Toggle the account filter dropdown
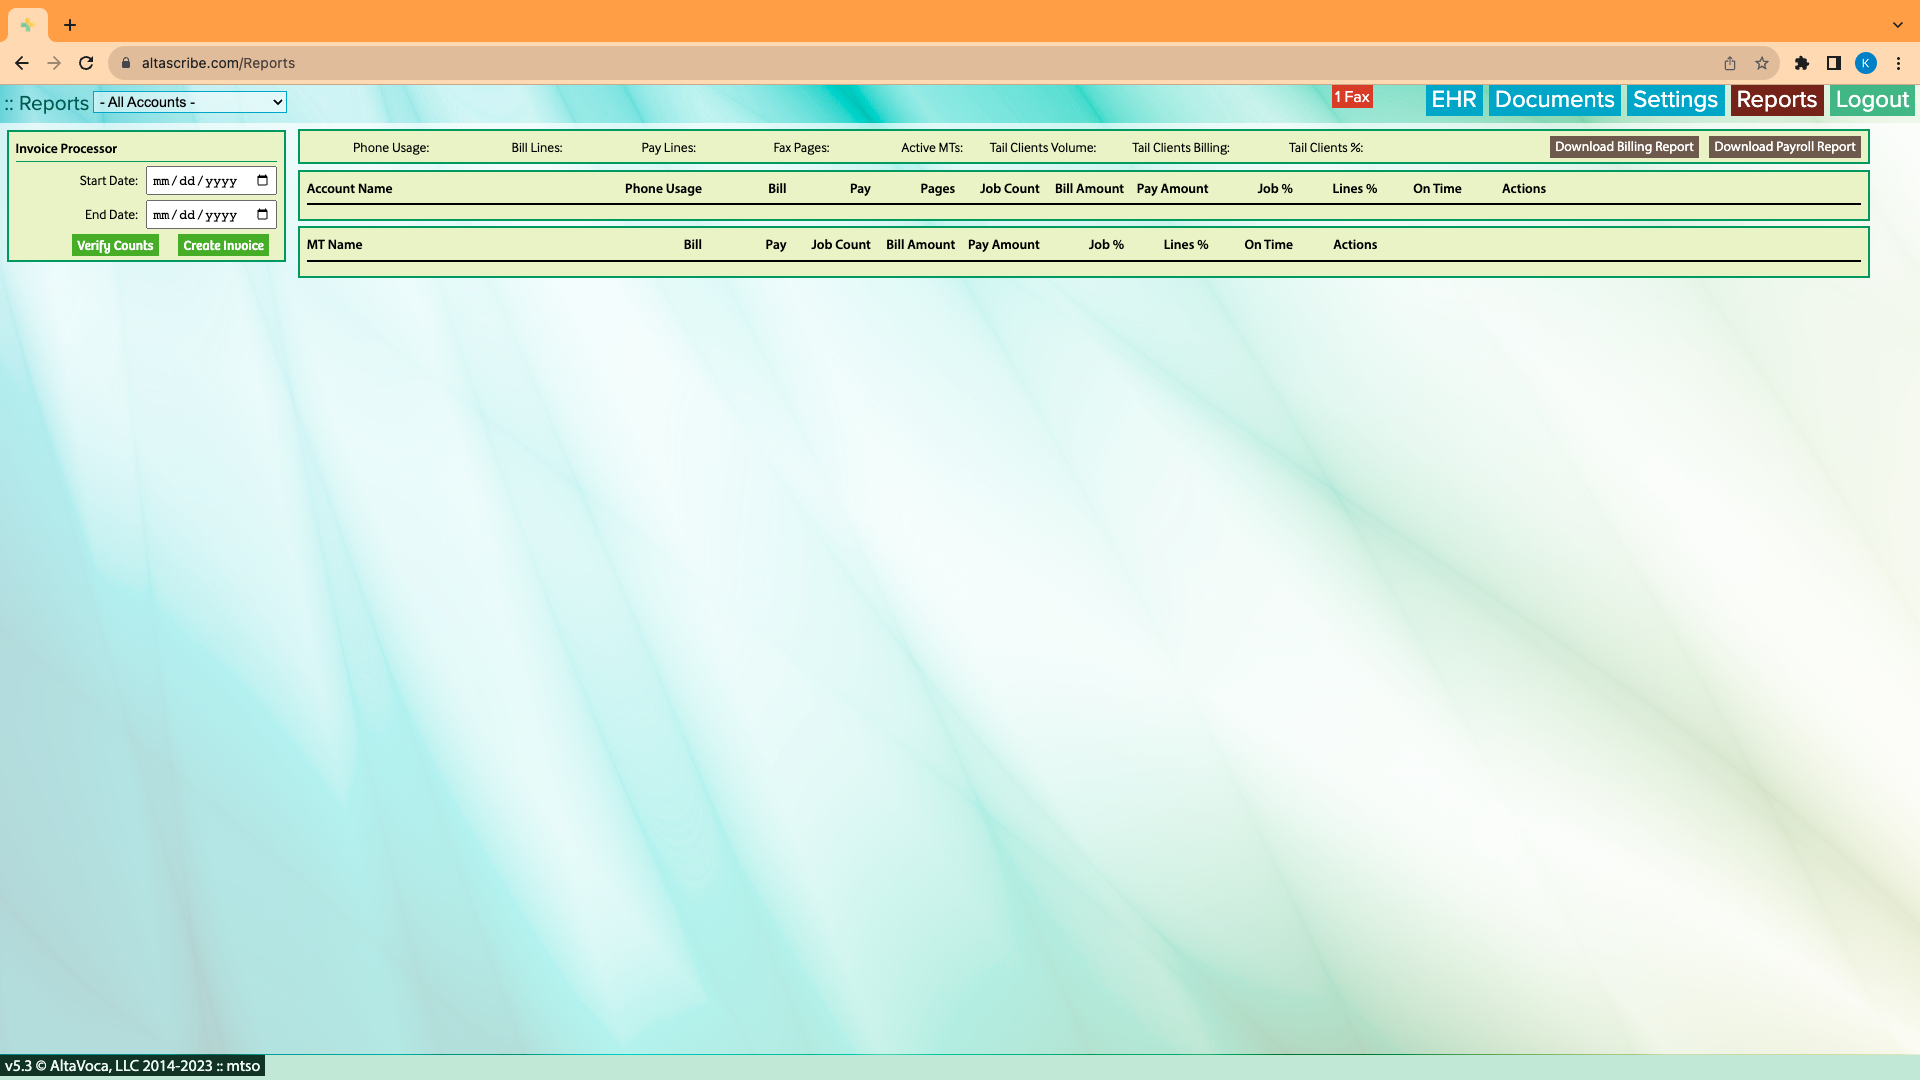Image resolution: width=1920 pixels, height=1080 pixels. [190, 102]
